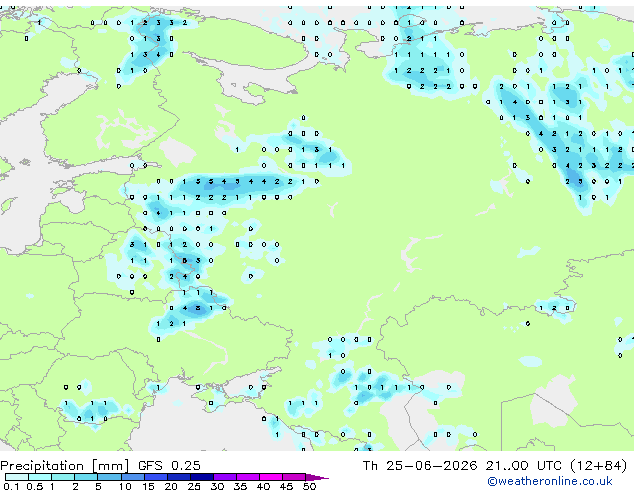Click the 'GFS 0.25' model label
The image size is (634, 490).
point(169,466)
